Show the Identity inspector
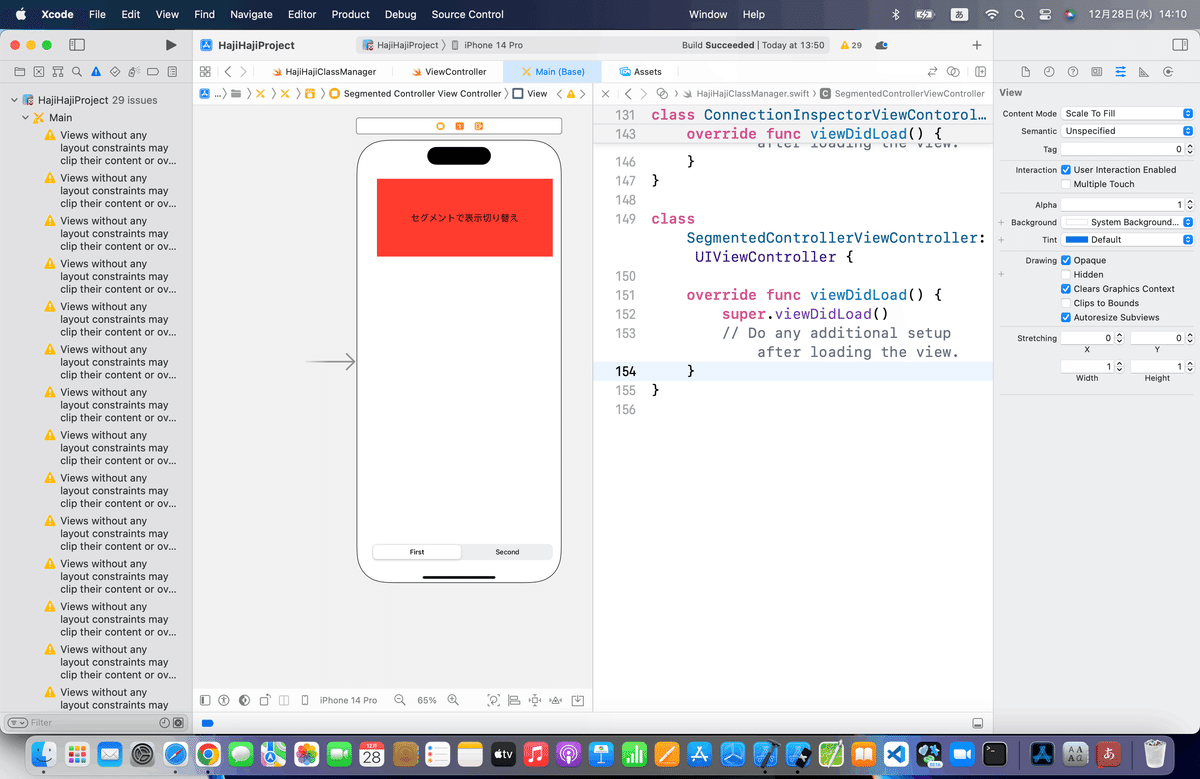1200x779 pixels. 1097,72
